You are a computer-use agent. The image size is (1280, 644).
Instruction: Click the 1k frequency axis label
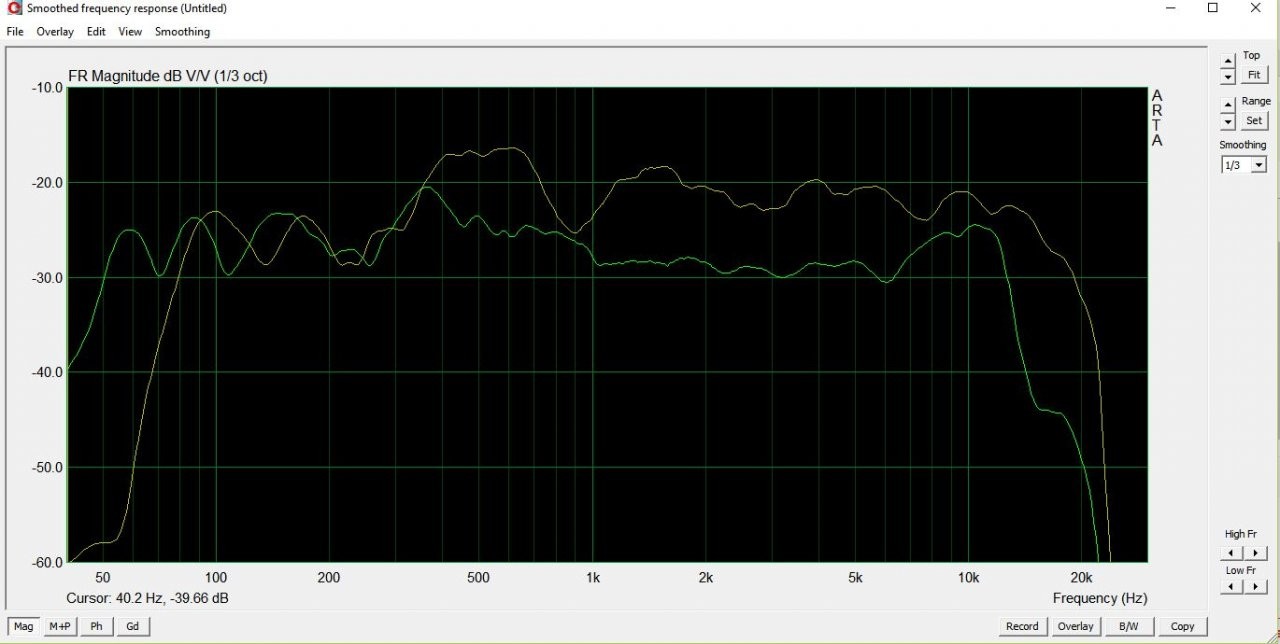593,578
